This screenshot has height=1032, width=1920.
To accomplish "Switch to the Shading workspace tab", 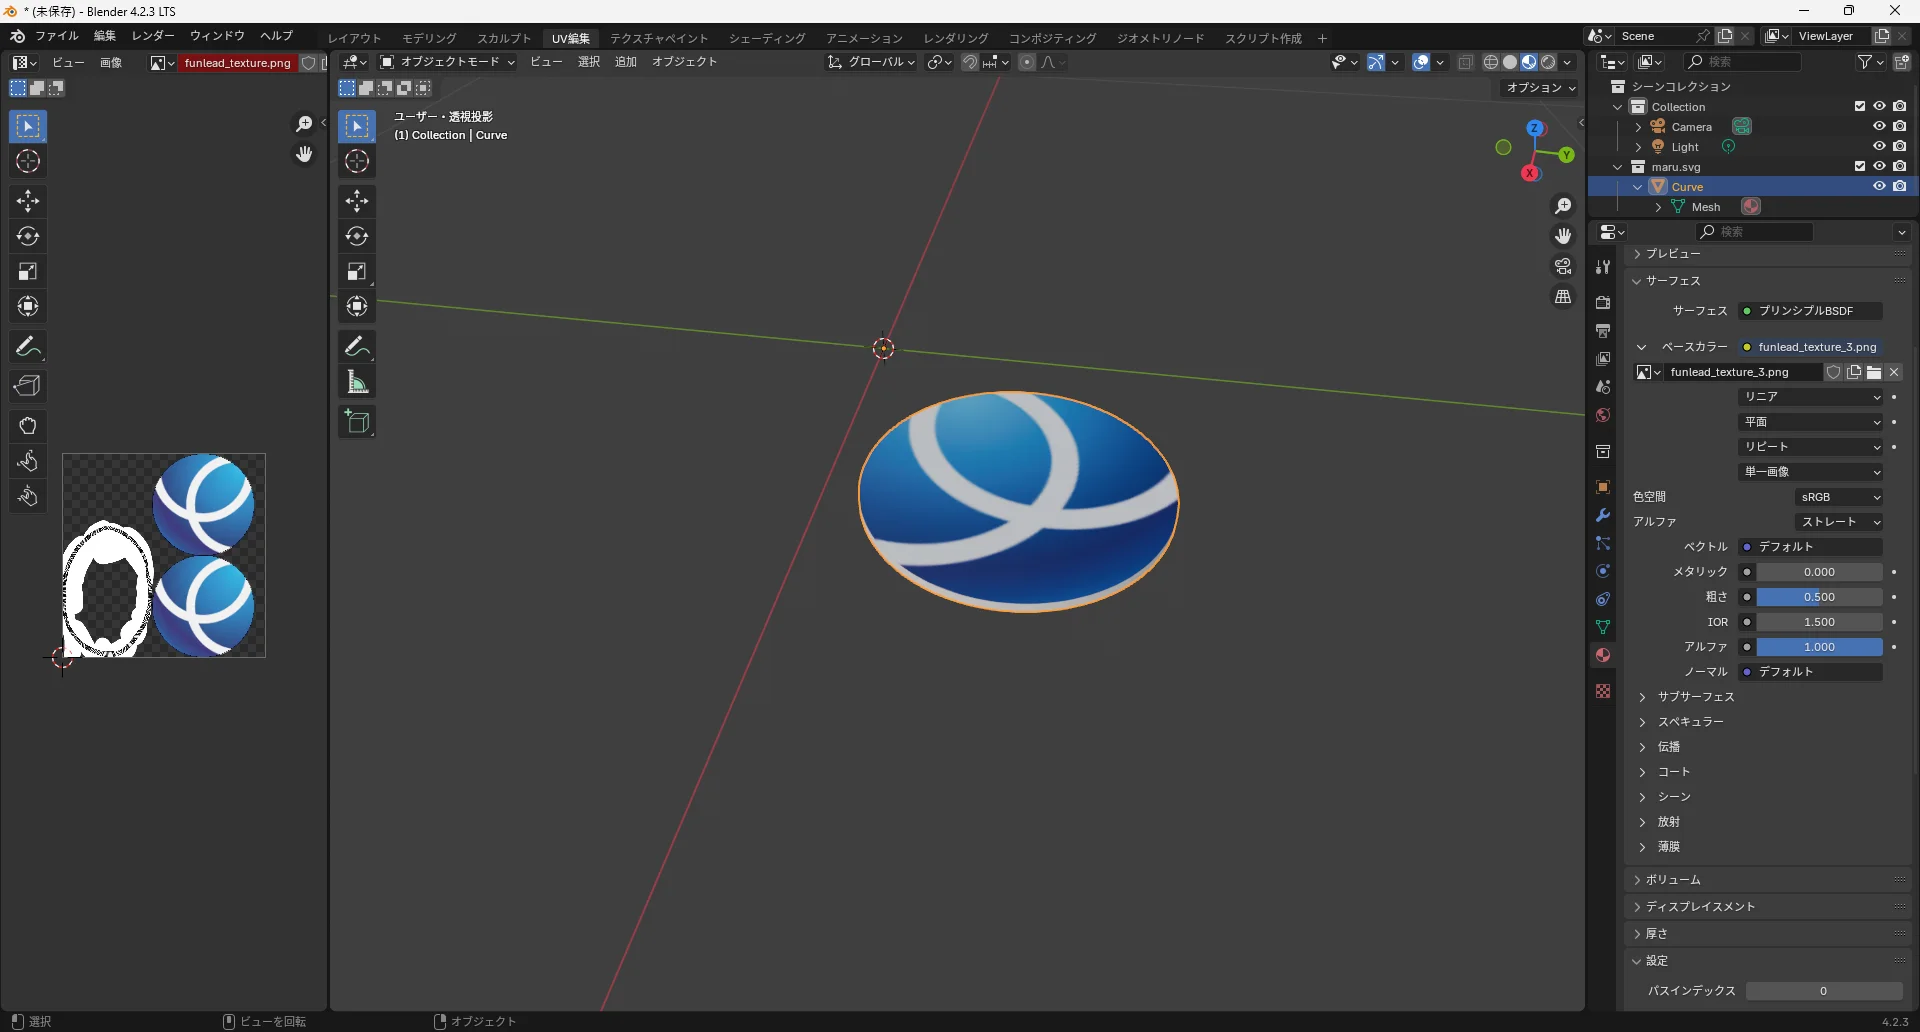I will 767,38.
